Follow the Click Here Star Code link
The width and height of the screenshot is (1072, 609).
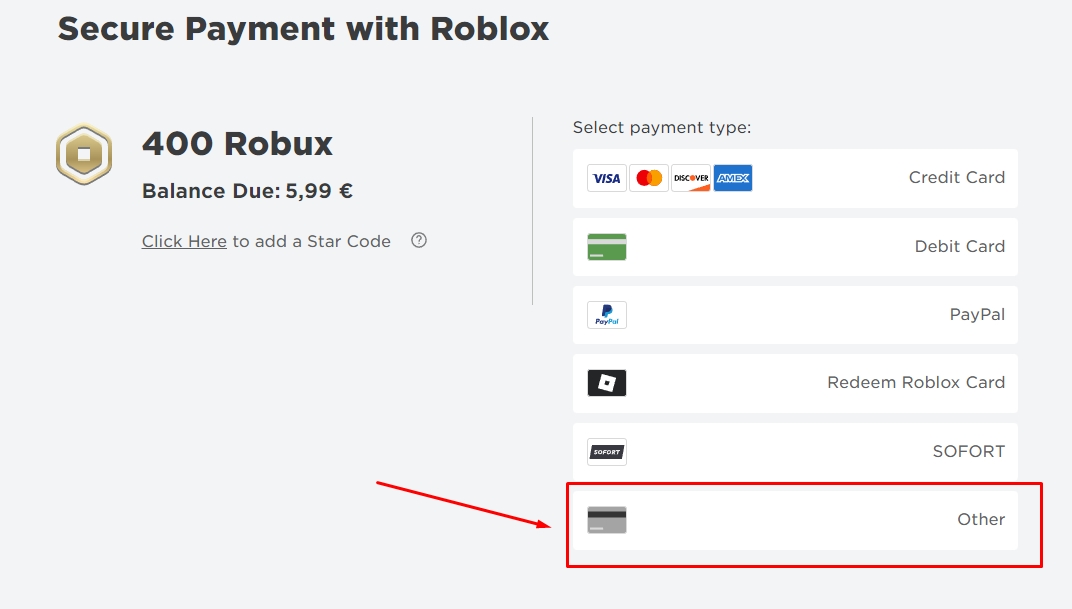[184, 241]
